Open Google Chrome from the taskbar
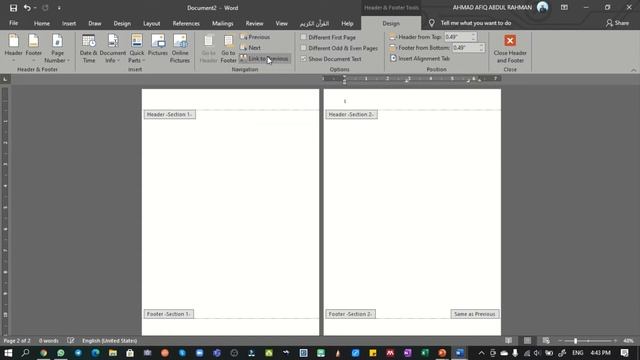 (43, 353)
